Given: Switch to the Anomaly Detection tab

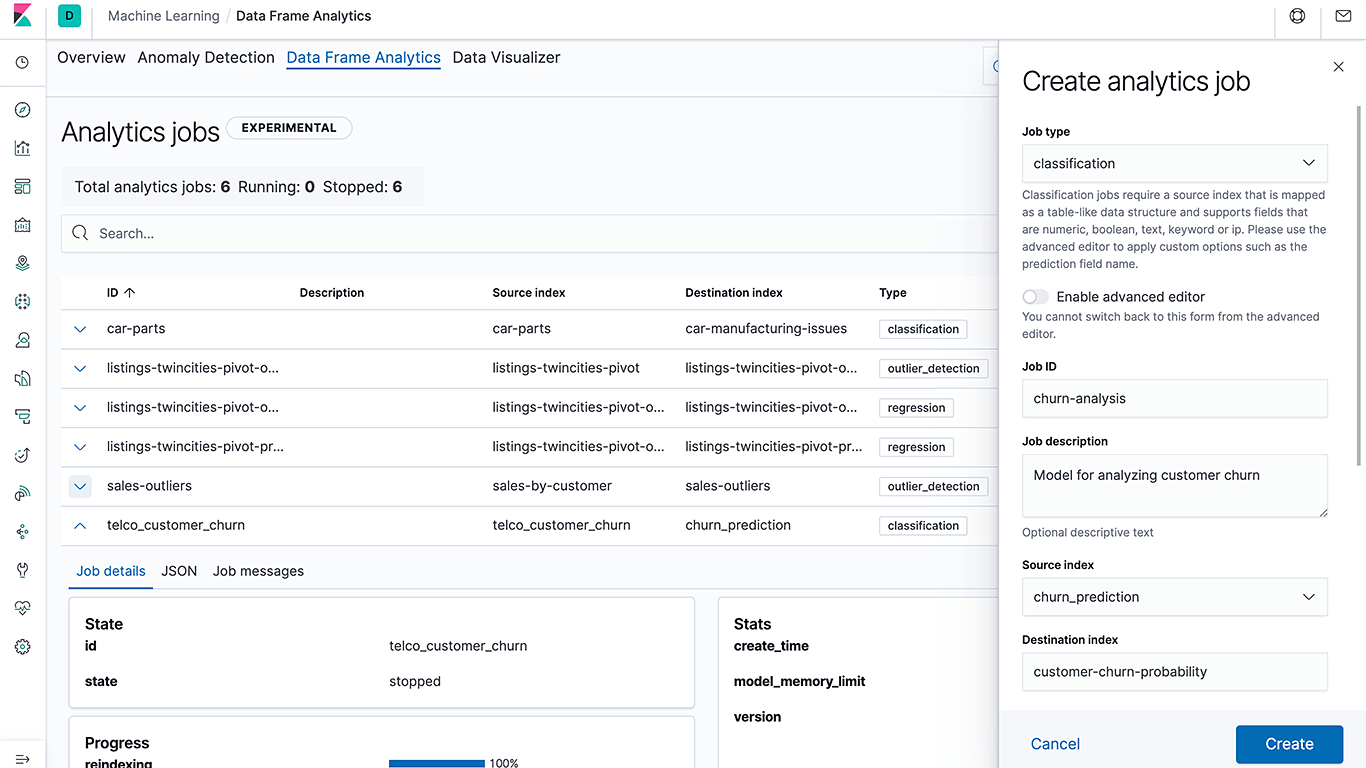Looking at the screenshot, I should tap(206, 57).
